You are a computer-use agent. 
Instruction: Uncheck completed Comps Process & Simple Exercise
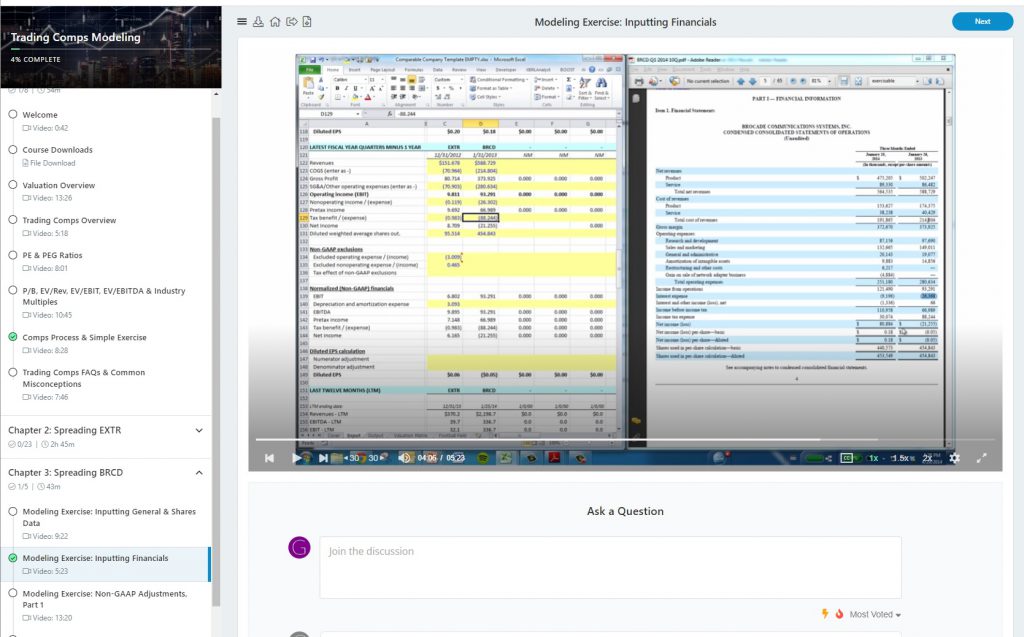pos(13,337)
